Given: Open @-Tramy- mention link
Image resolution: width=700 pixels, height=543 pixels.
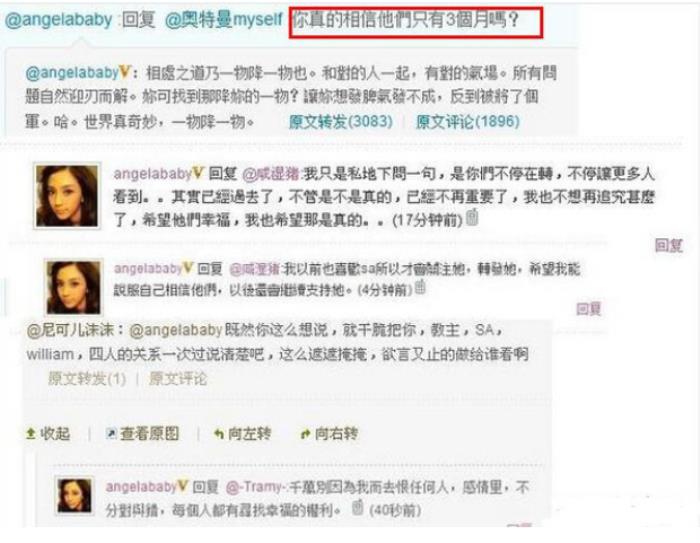Looking at the screenshot, I should (x=255, y=487).
